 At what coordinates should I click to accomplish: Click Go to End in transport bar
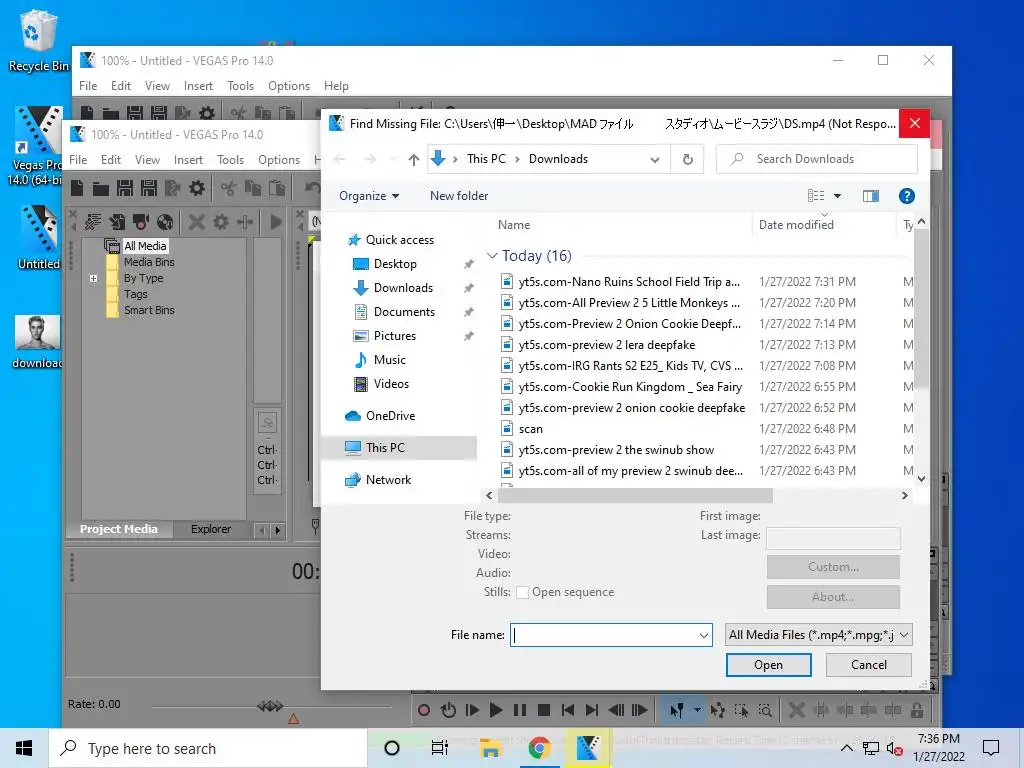pyautogui.click(x=592, y=710)
